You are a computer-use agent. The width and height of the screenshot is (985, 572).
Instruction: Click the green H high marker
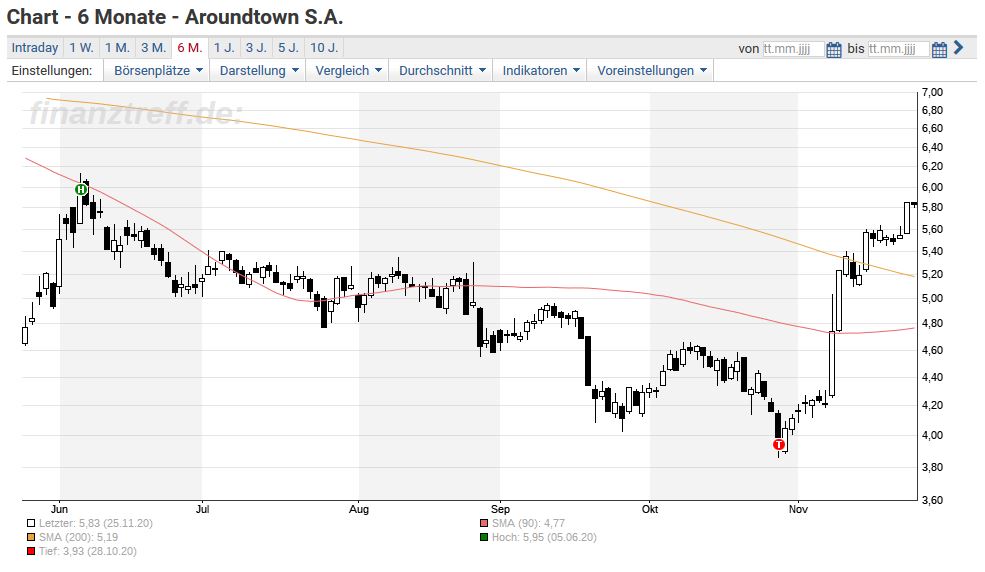coord(81,189)
